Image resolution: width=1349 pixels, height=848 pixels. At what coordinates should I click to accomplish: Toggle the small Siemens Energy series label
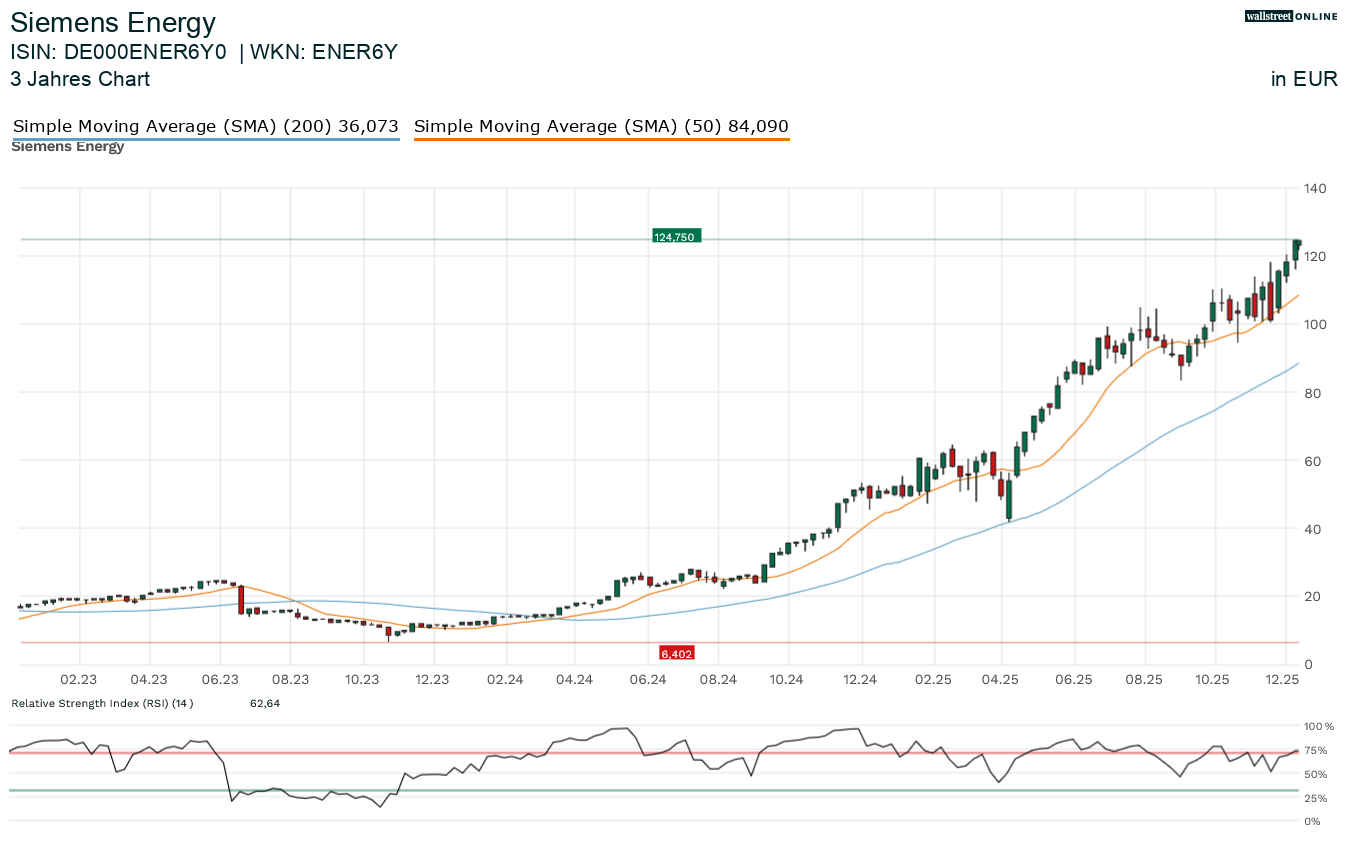67,147
